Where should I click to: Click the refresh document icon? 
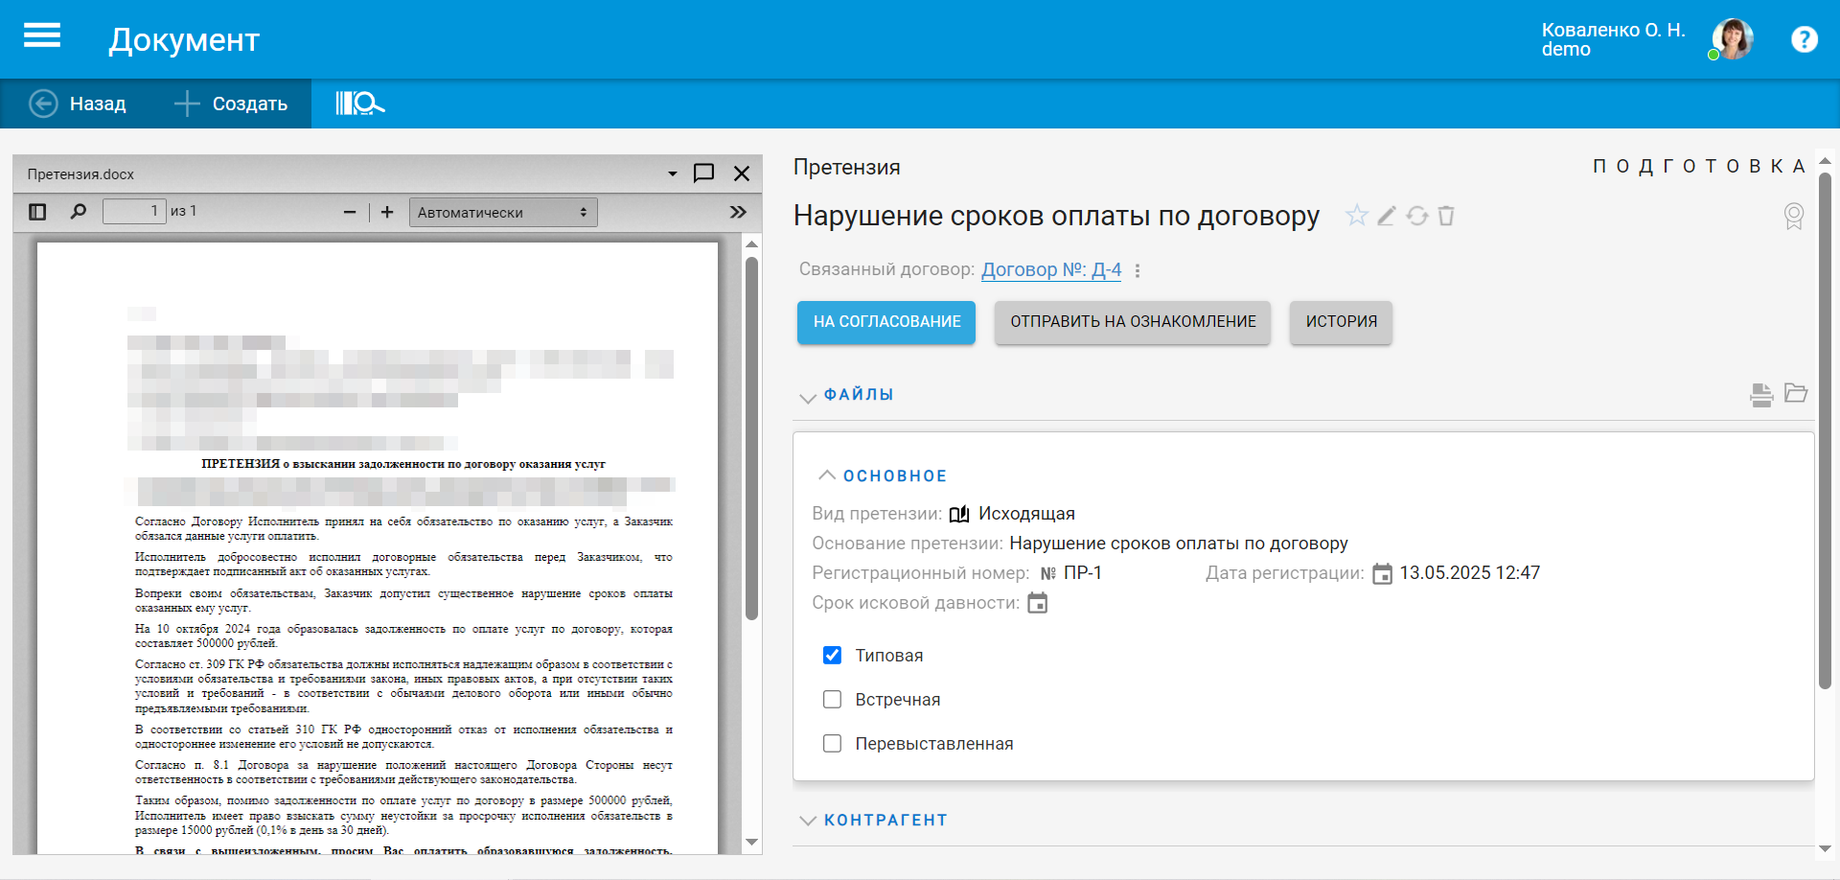pos(1416,216)
